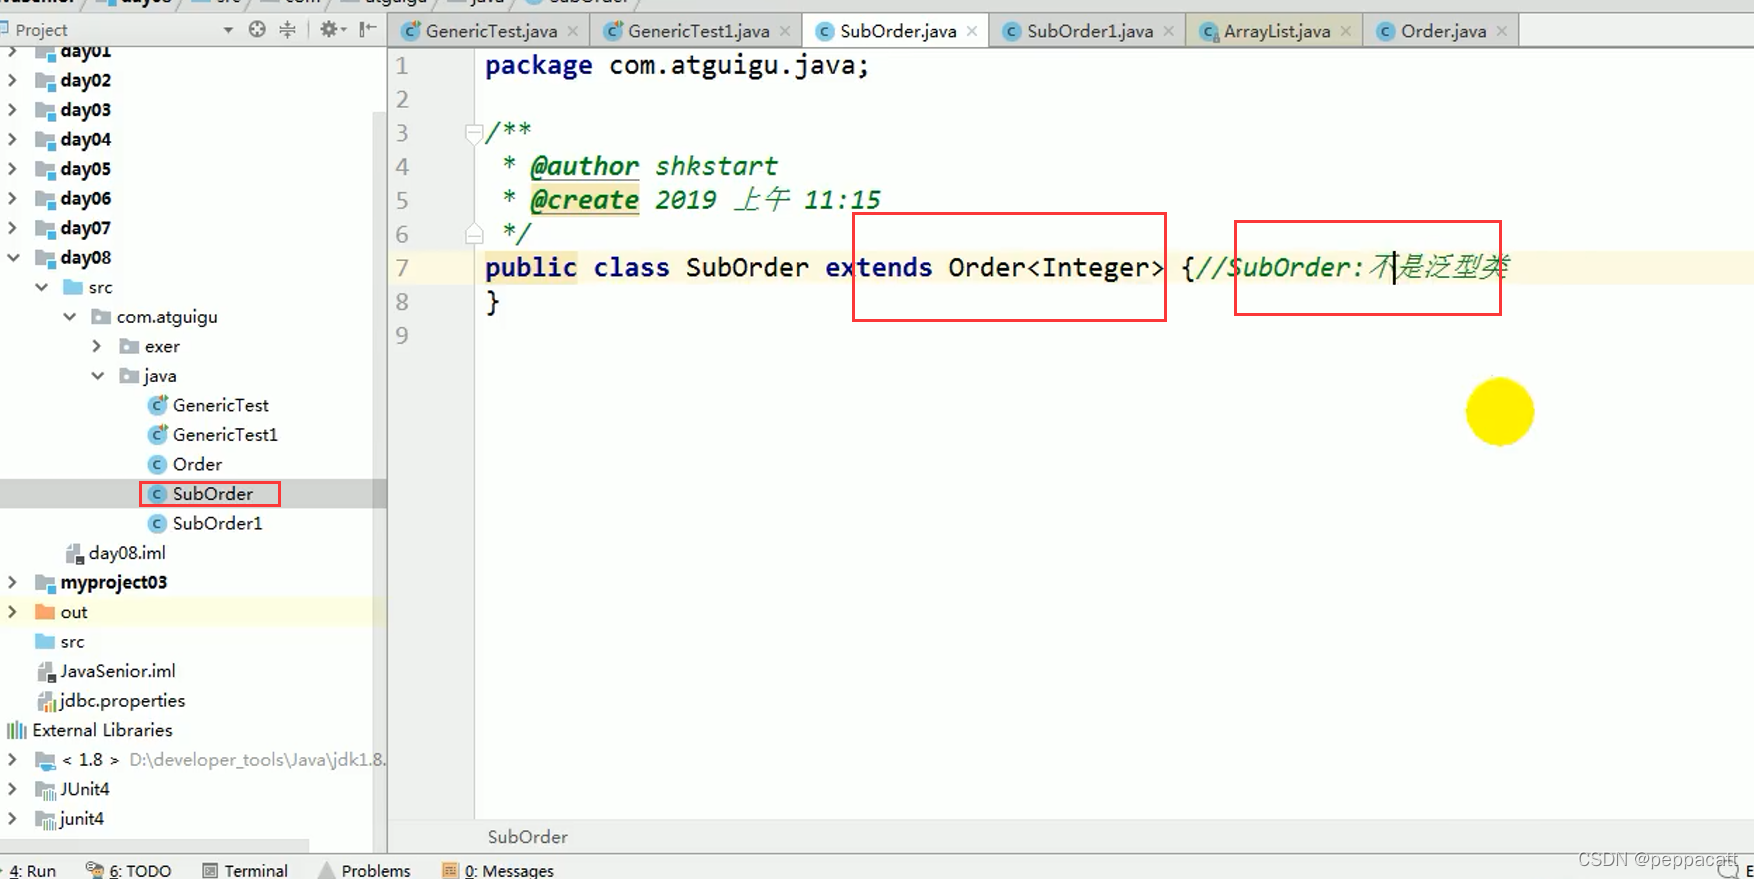
Task: Expand the day04 module
Action: (x=12, y=139)
